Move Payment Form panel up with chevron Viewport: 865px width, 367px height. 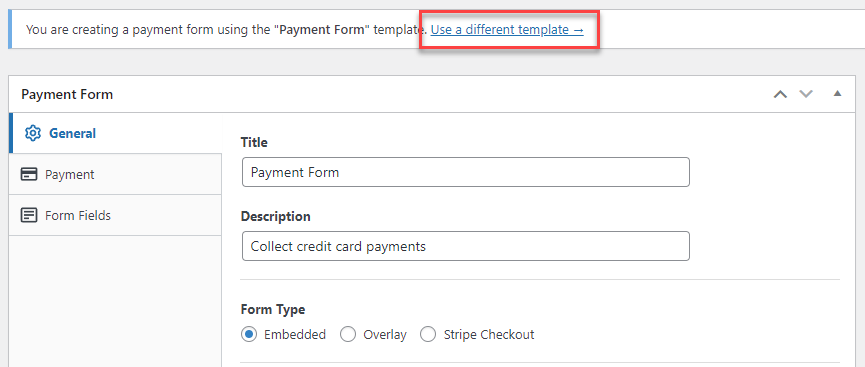click(780, 94)
